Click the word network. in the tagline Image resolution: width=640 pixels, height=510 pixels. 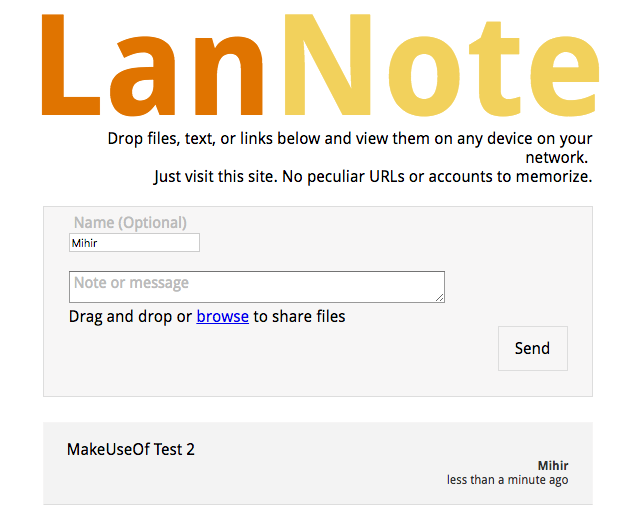coord(556,157)
